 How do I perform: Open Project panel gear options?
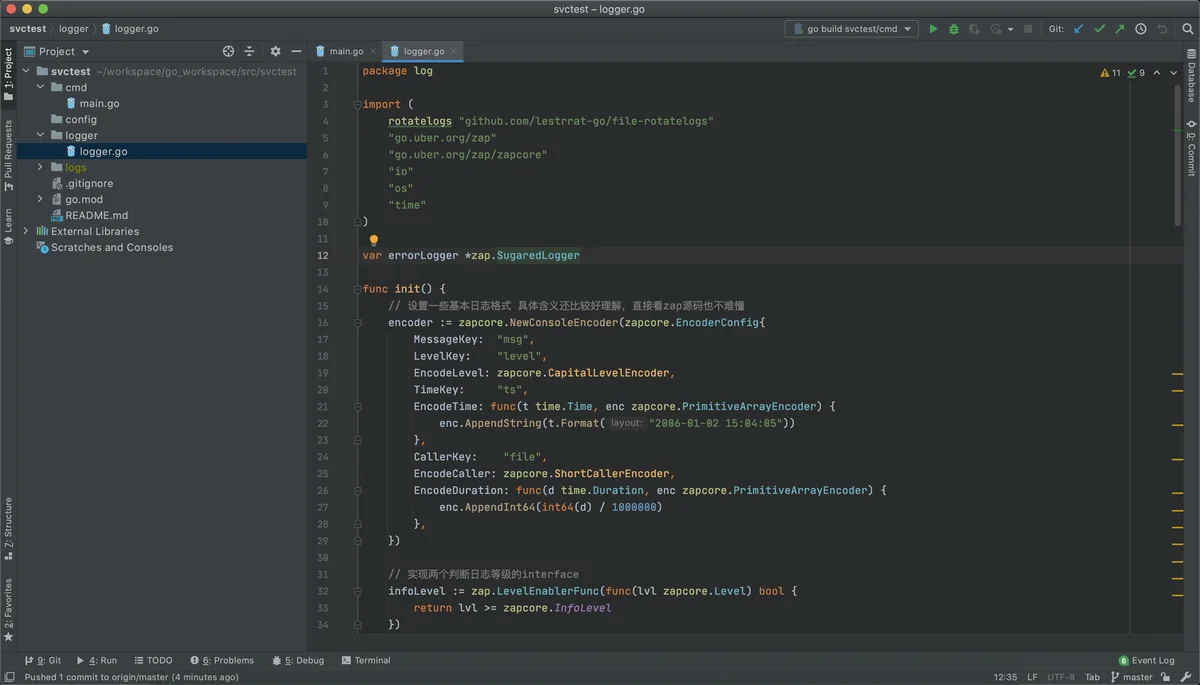click(276, 51)
